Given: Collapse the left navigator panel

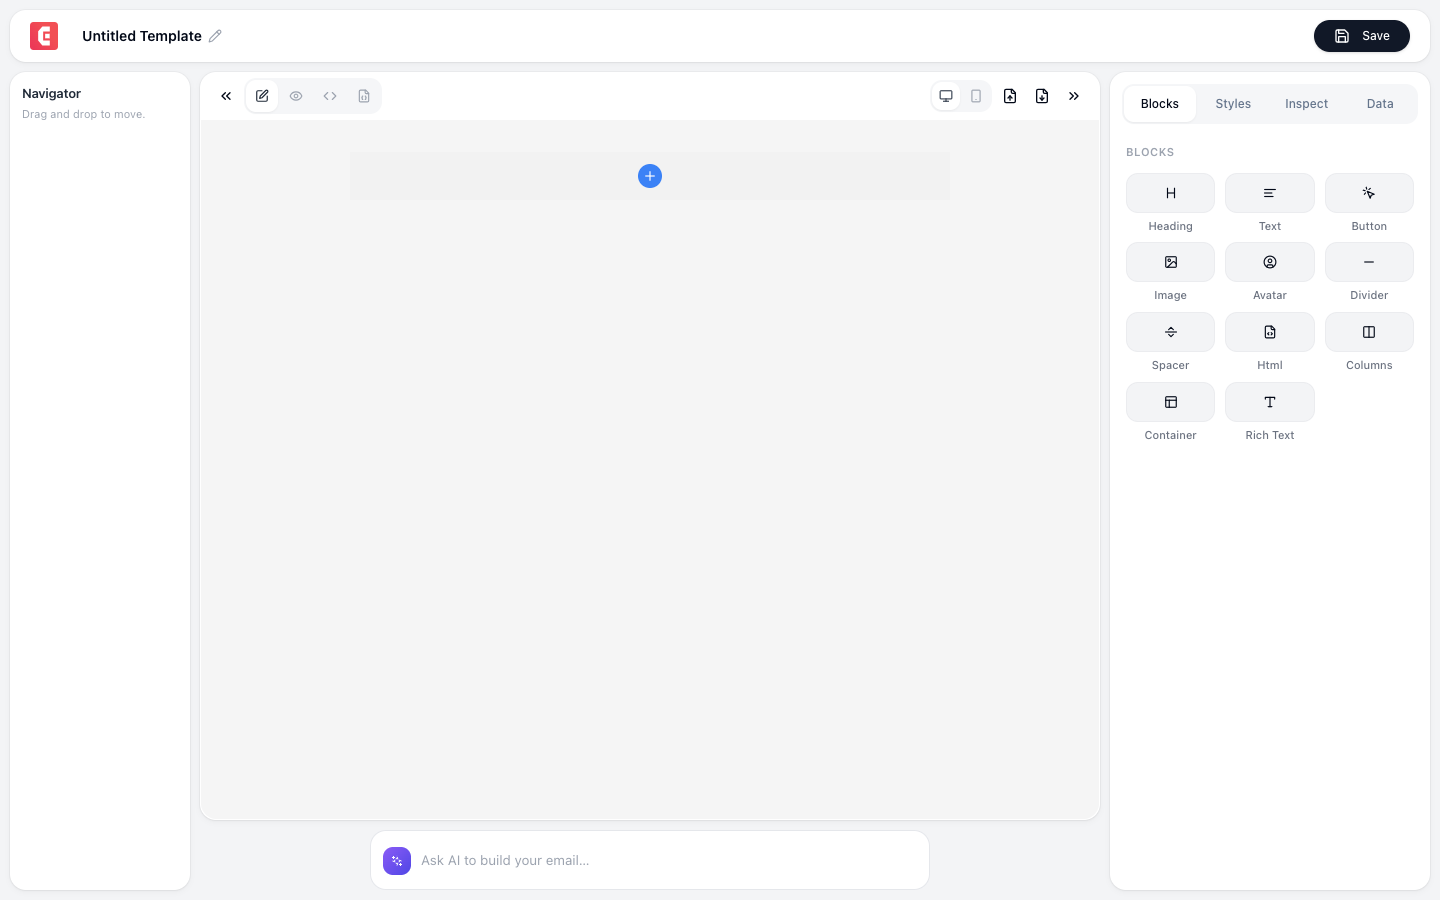Looking at the screenshot, I should point(226,96).
